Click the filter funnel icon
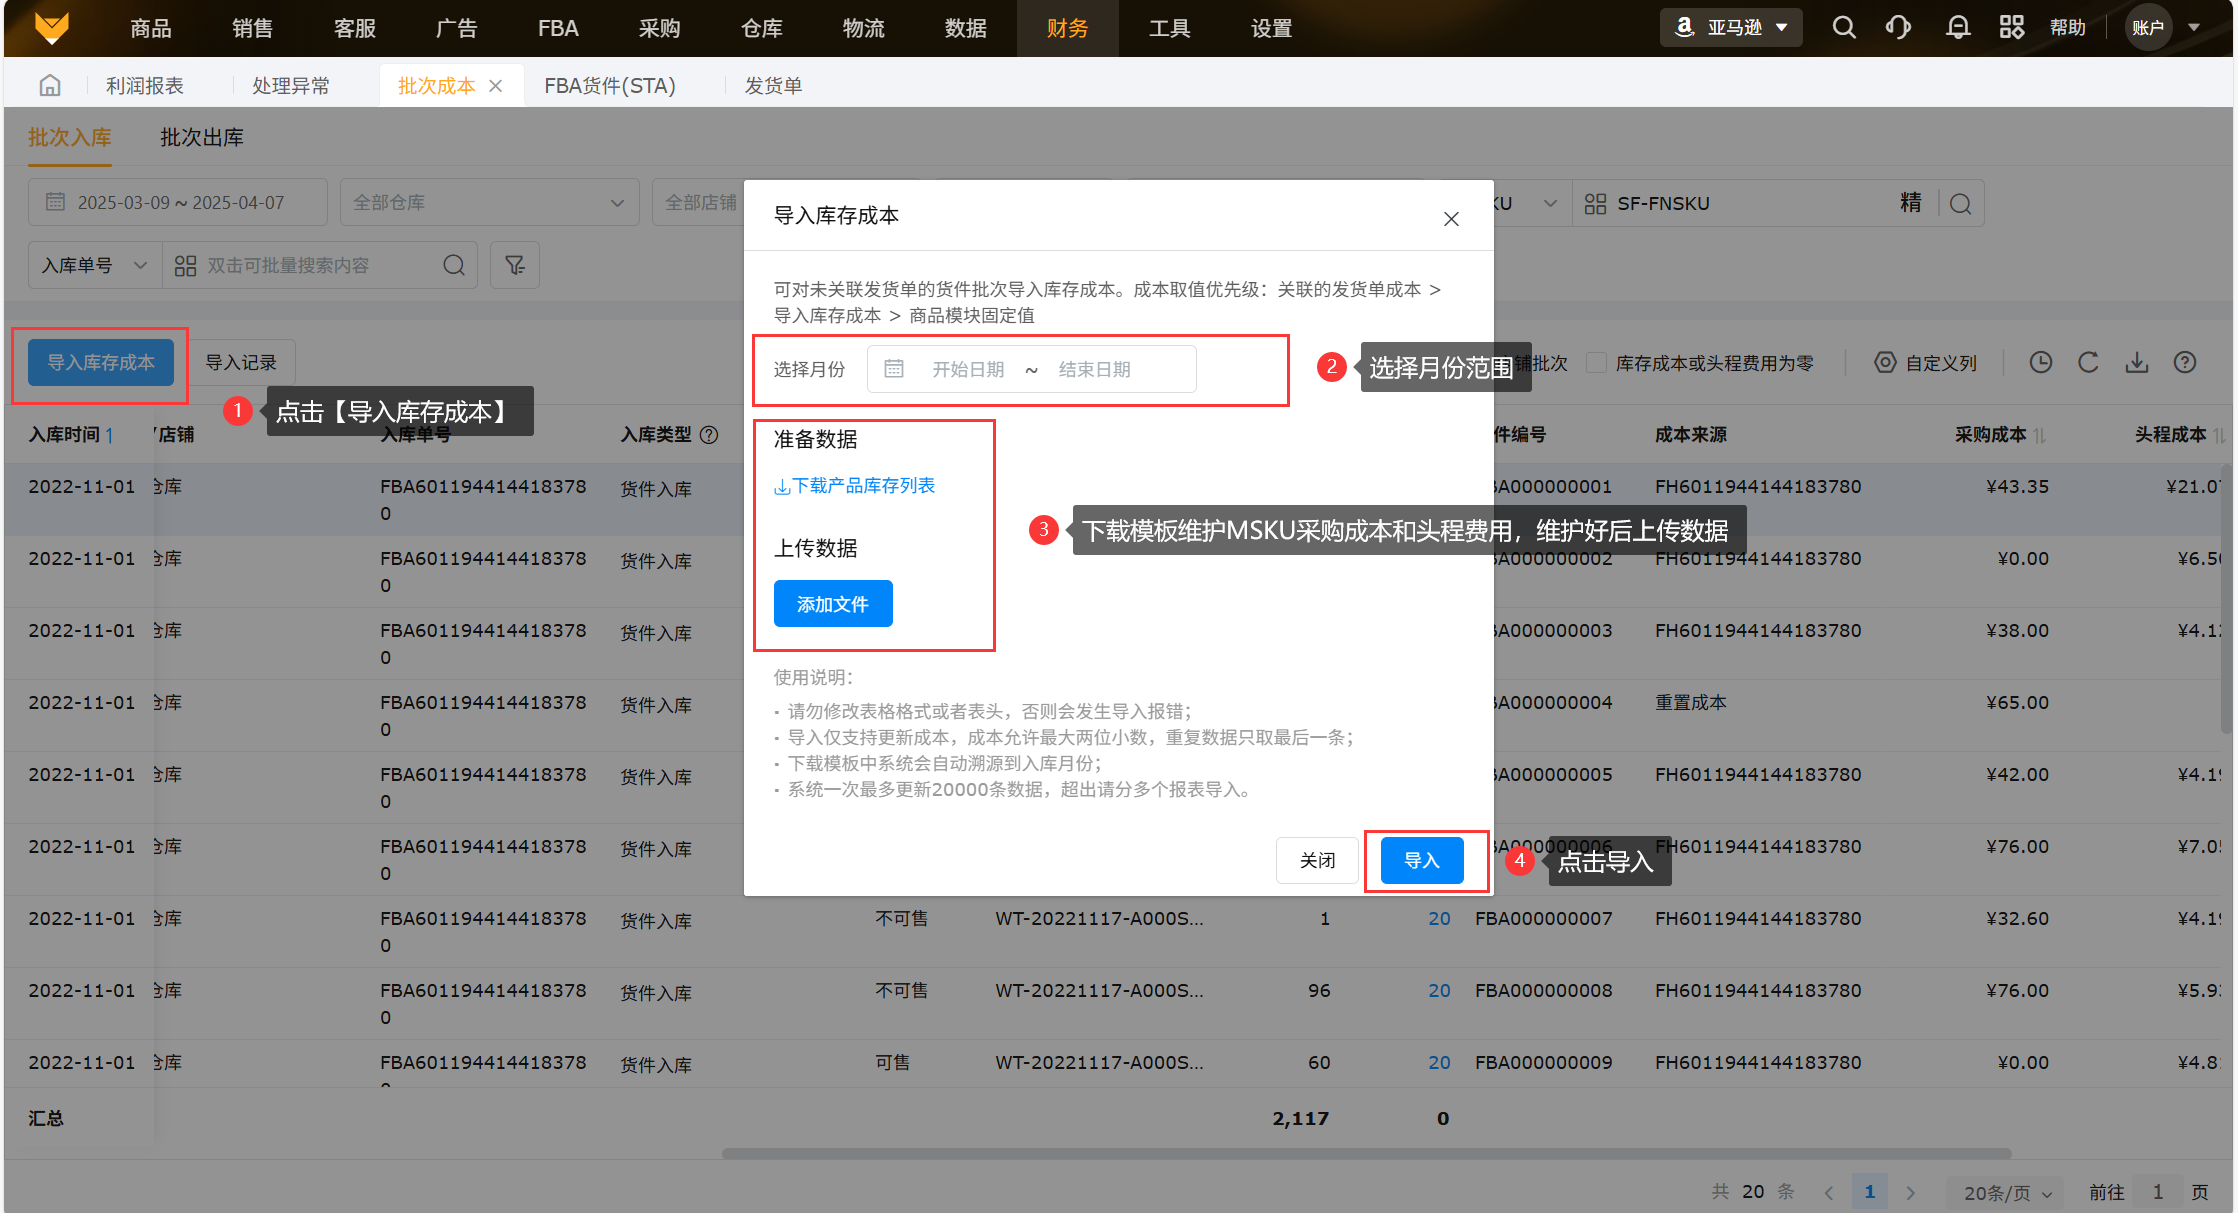 point(515,265)
